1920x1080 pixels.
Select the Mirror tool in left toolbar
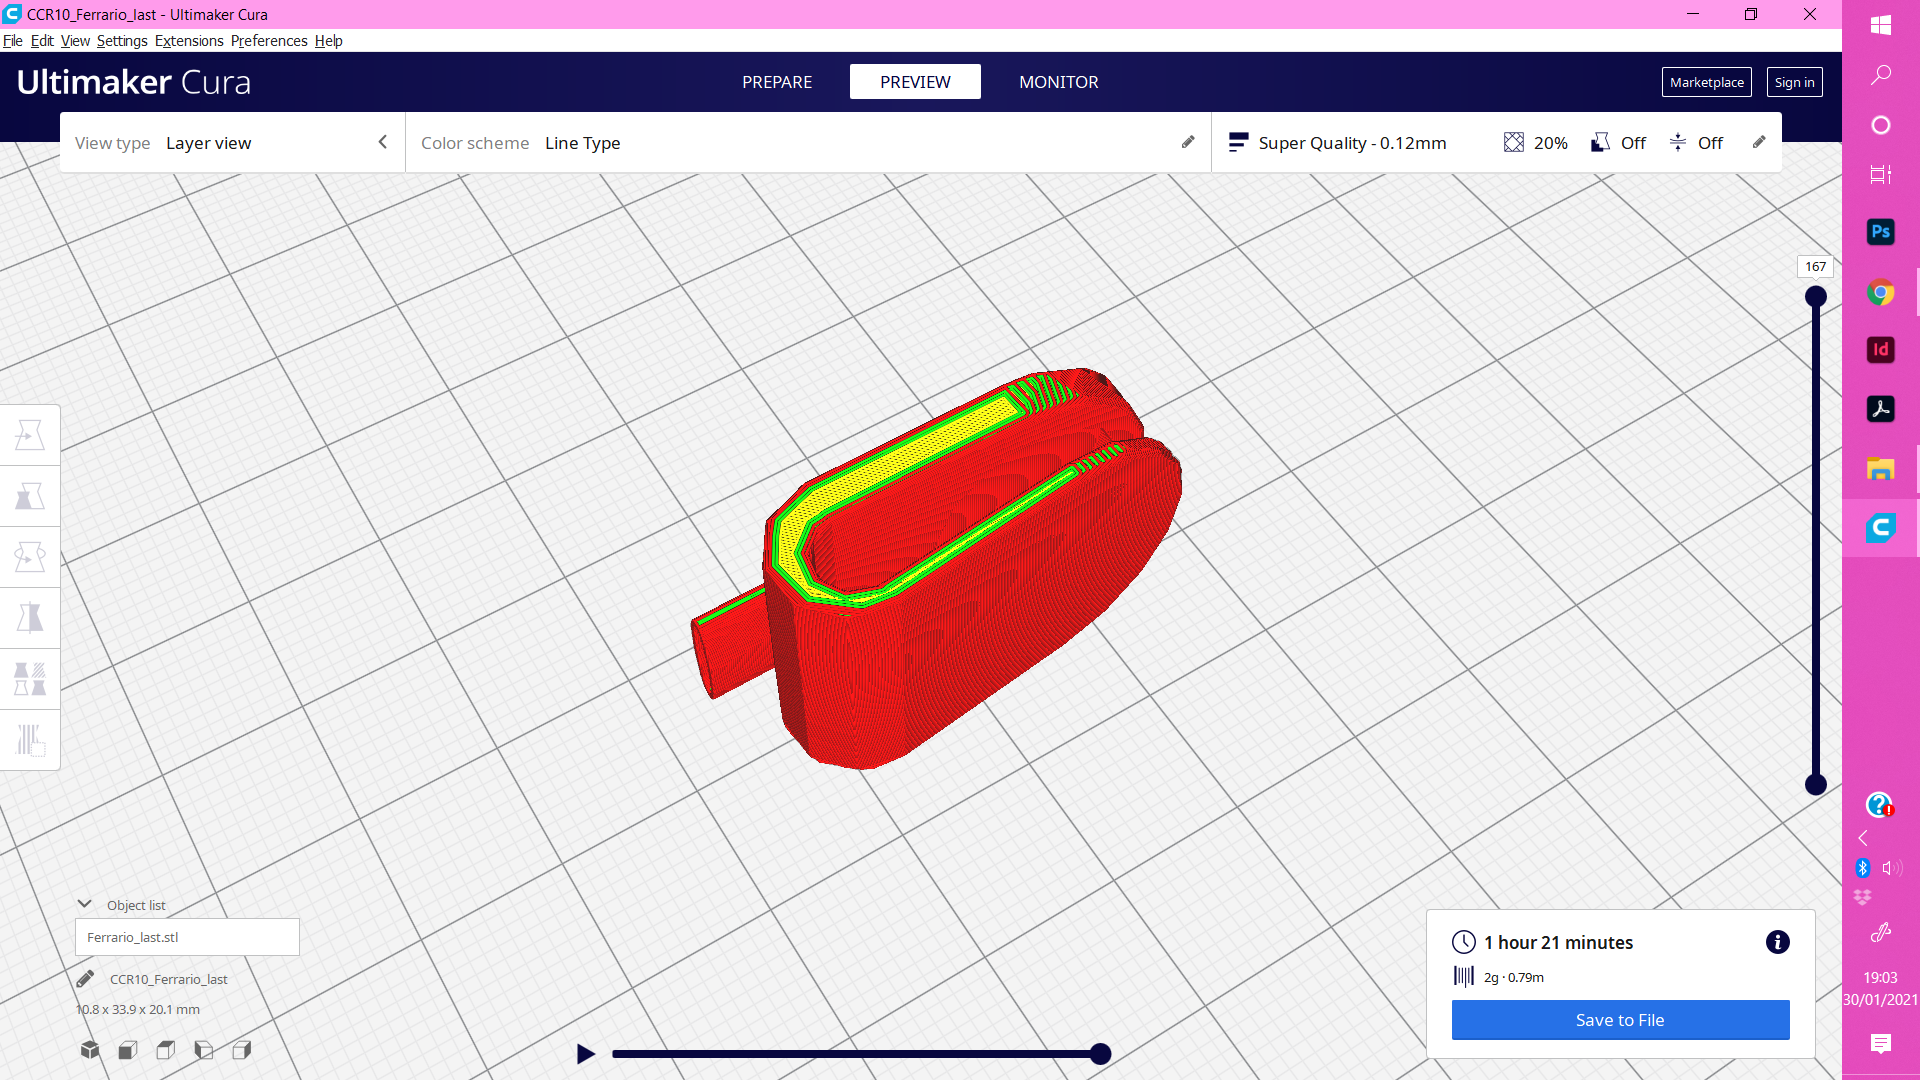[30, 618]
